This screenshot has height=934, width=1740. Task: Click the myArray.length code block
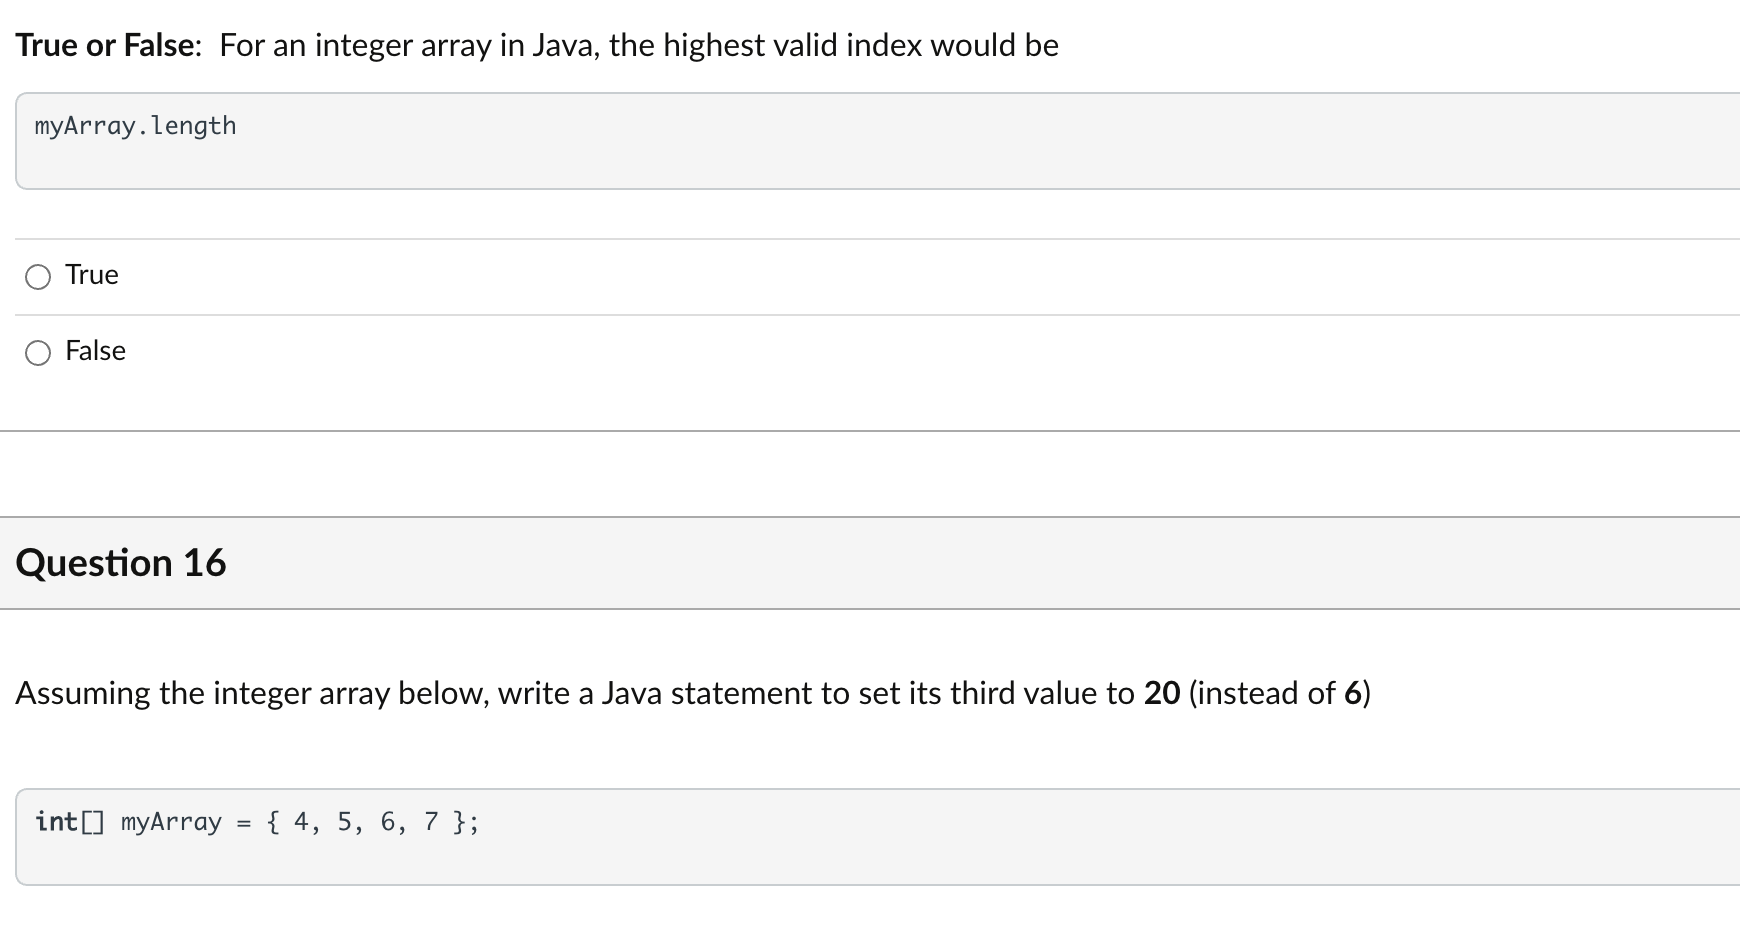pyautogui.click(x=134, y=125)
